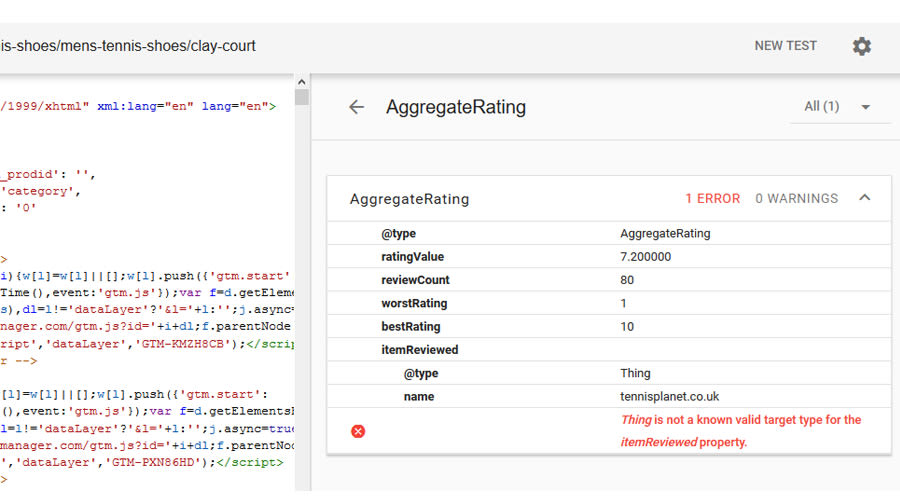This screenshot has height=500, width=900.
Task: Select the reviewCount row label
Action: (x=415, y=280)
